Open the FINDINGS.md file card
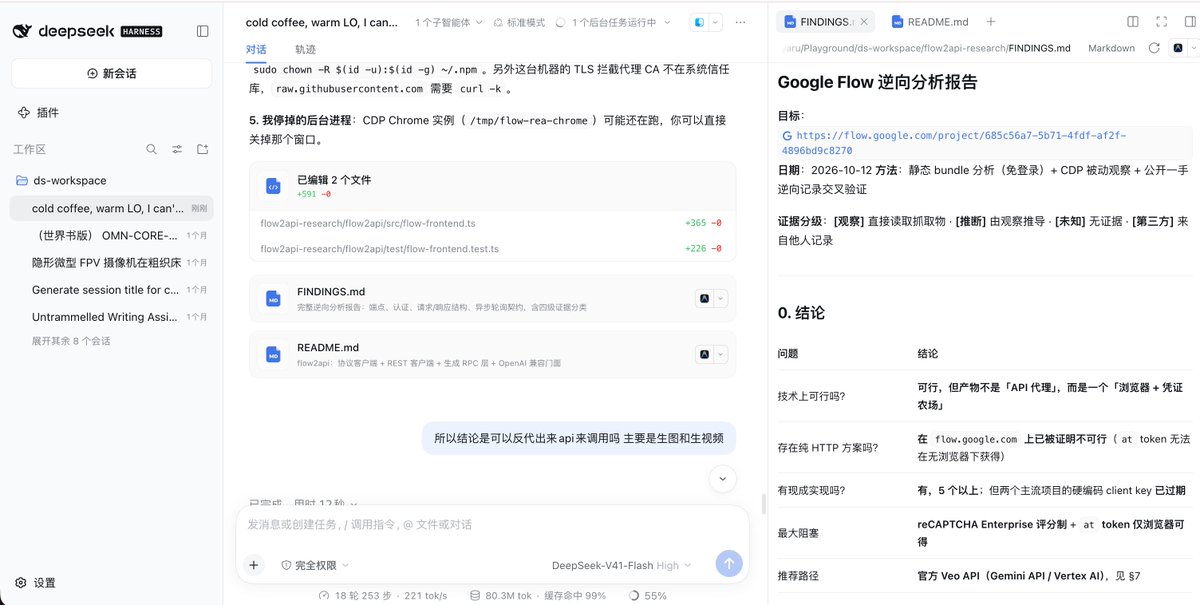Image resolution: width=1200 pixels, height=605 pixels. [x=492, y=298]
